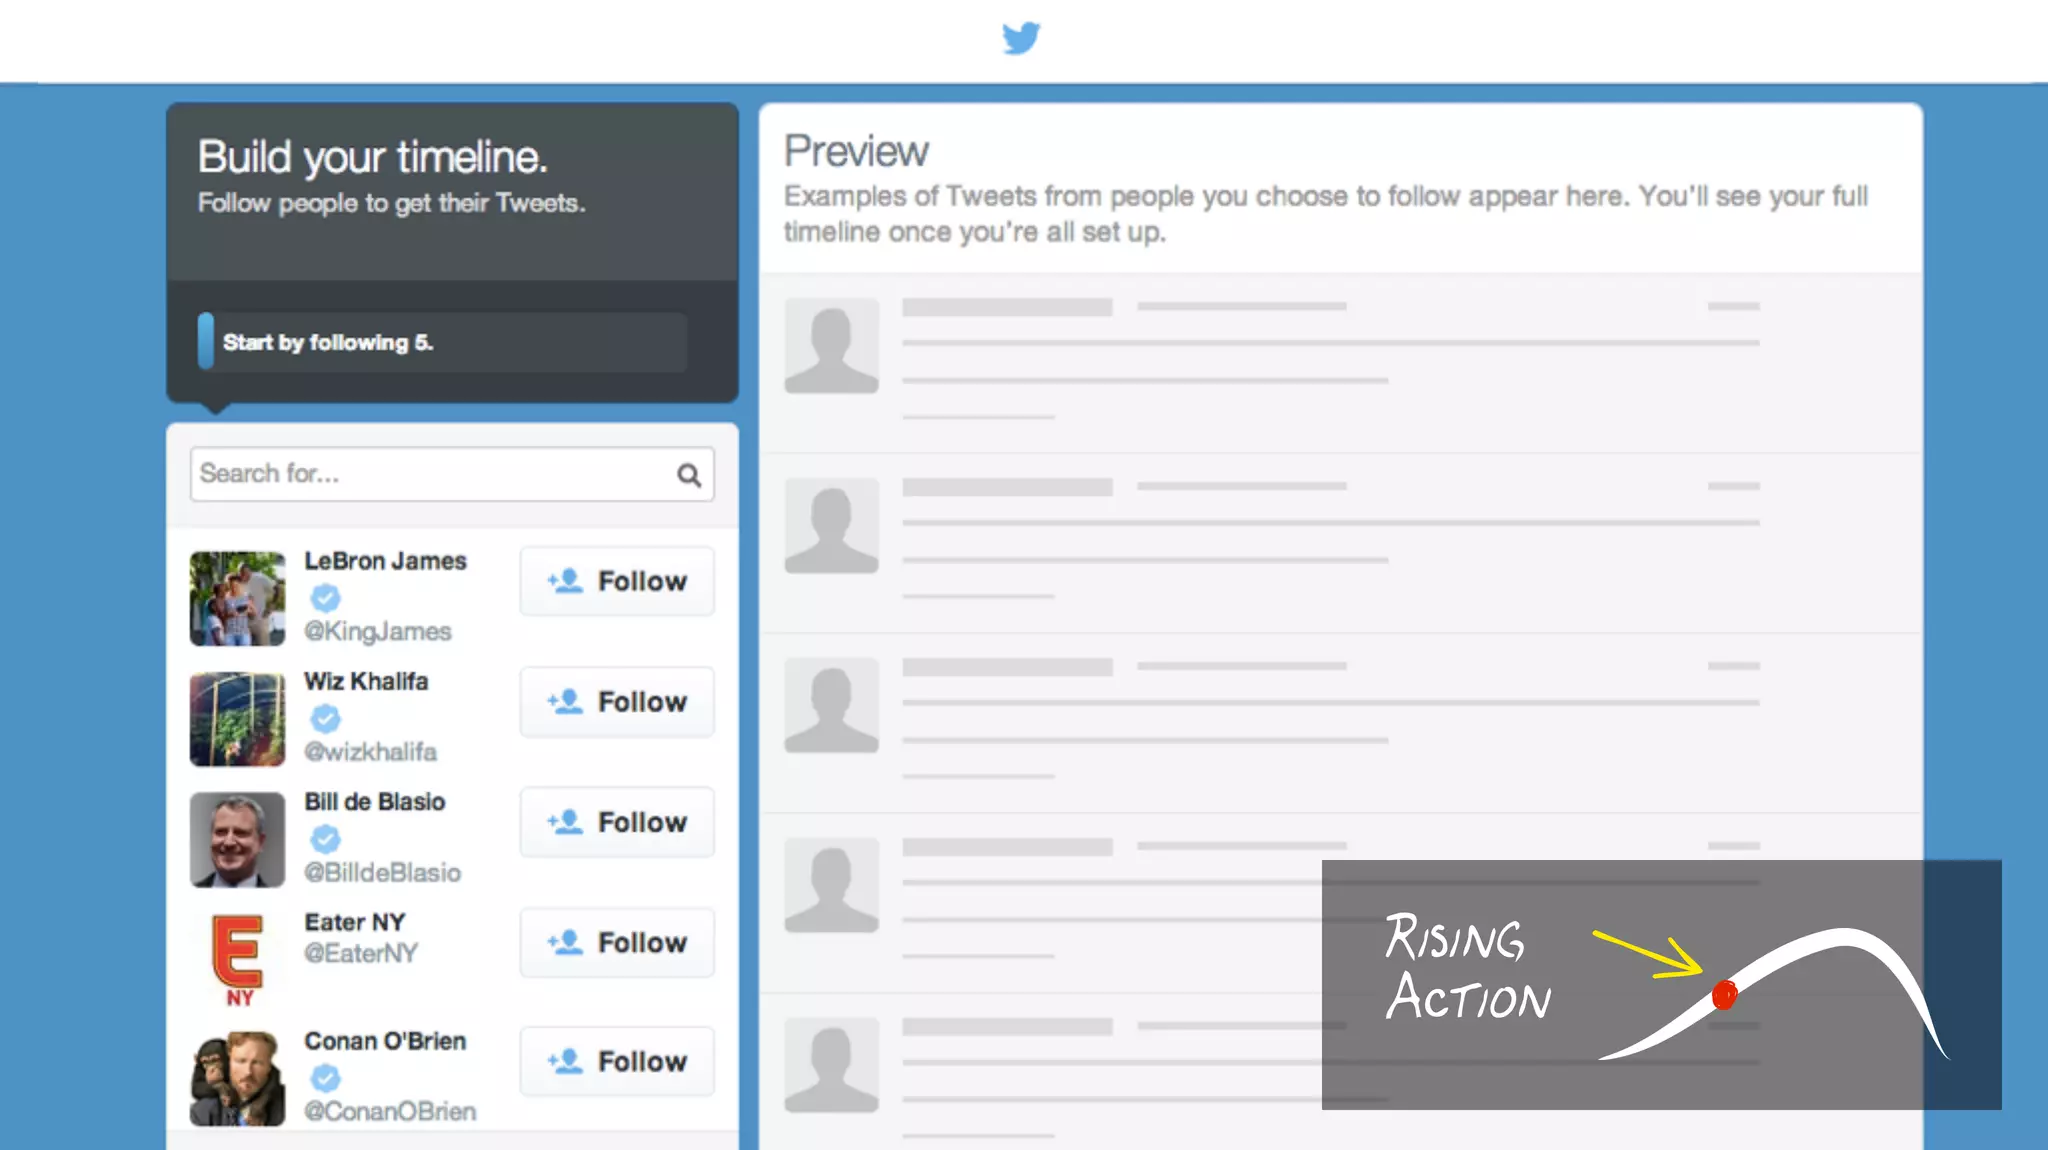Open @KingJames handle link
Screen dimensions: 2048x1150
(x=378, y=632)
